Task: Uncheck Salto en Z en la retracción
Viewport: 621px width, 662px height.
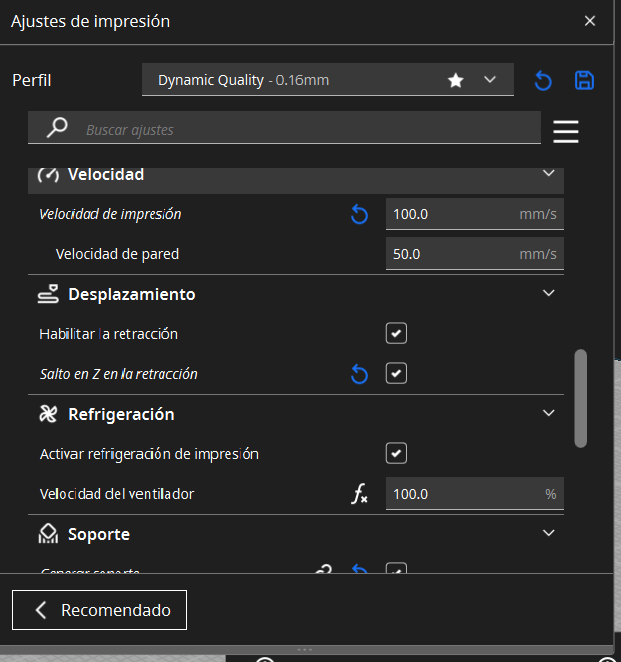Action: click(396, 374)
